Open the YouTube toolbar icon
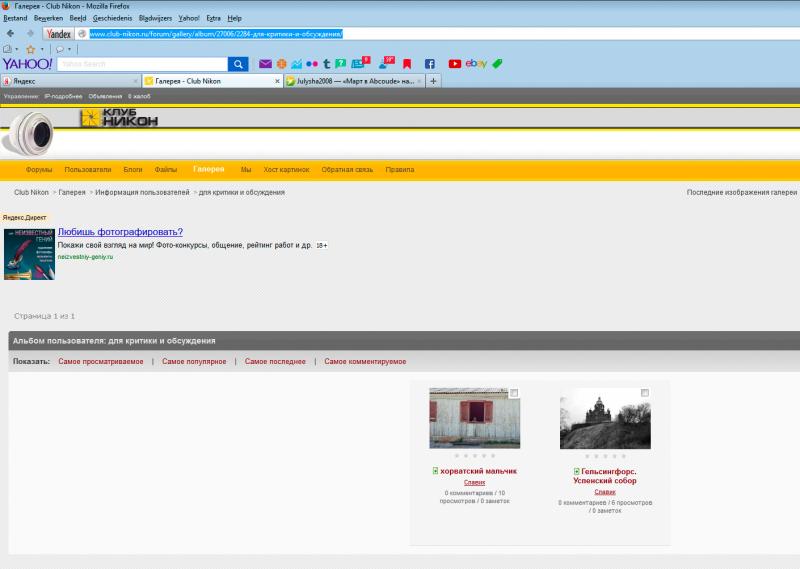The height and width of the screenshot is (569, 800). 455,64
